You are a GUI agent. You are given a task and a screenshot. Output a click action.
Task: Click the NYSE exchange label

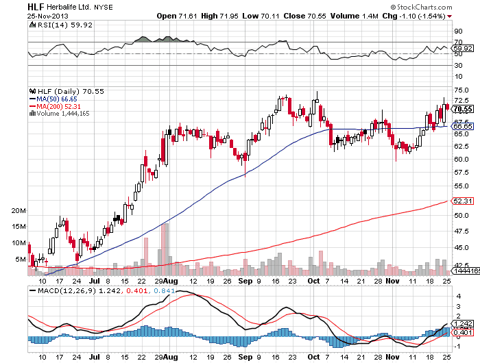point(103,7)
